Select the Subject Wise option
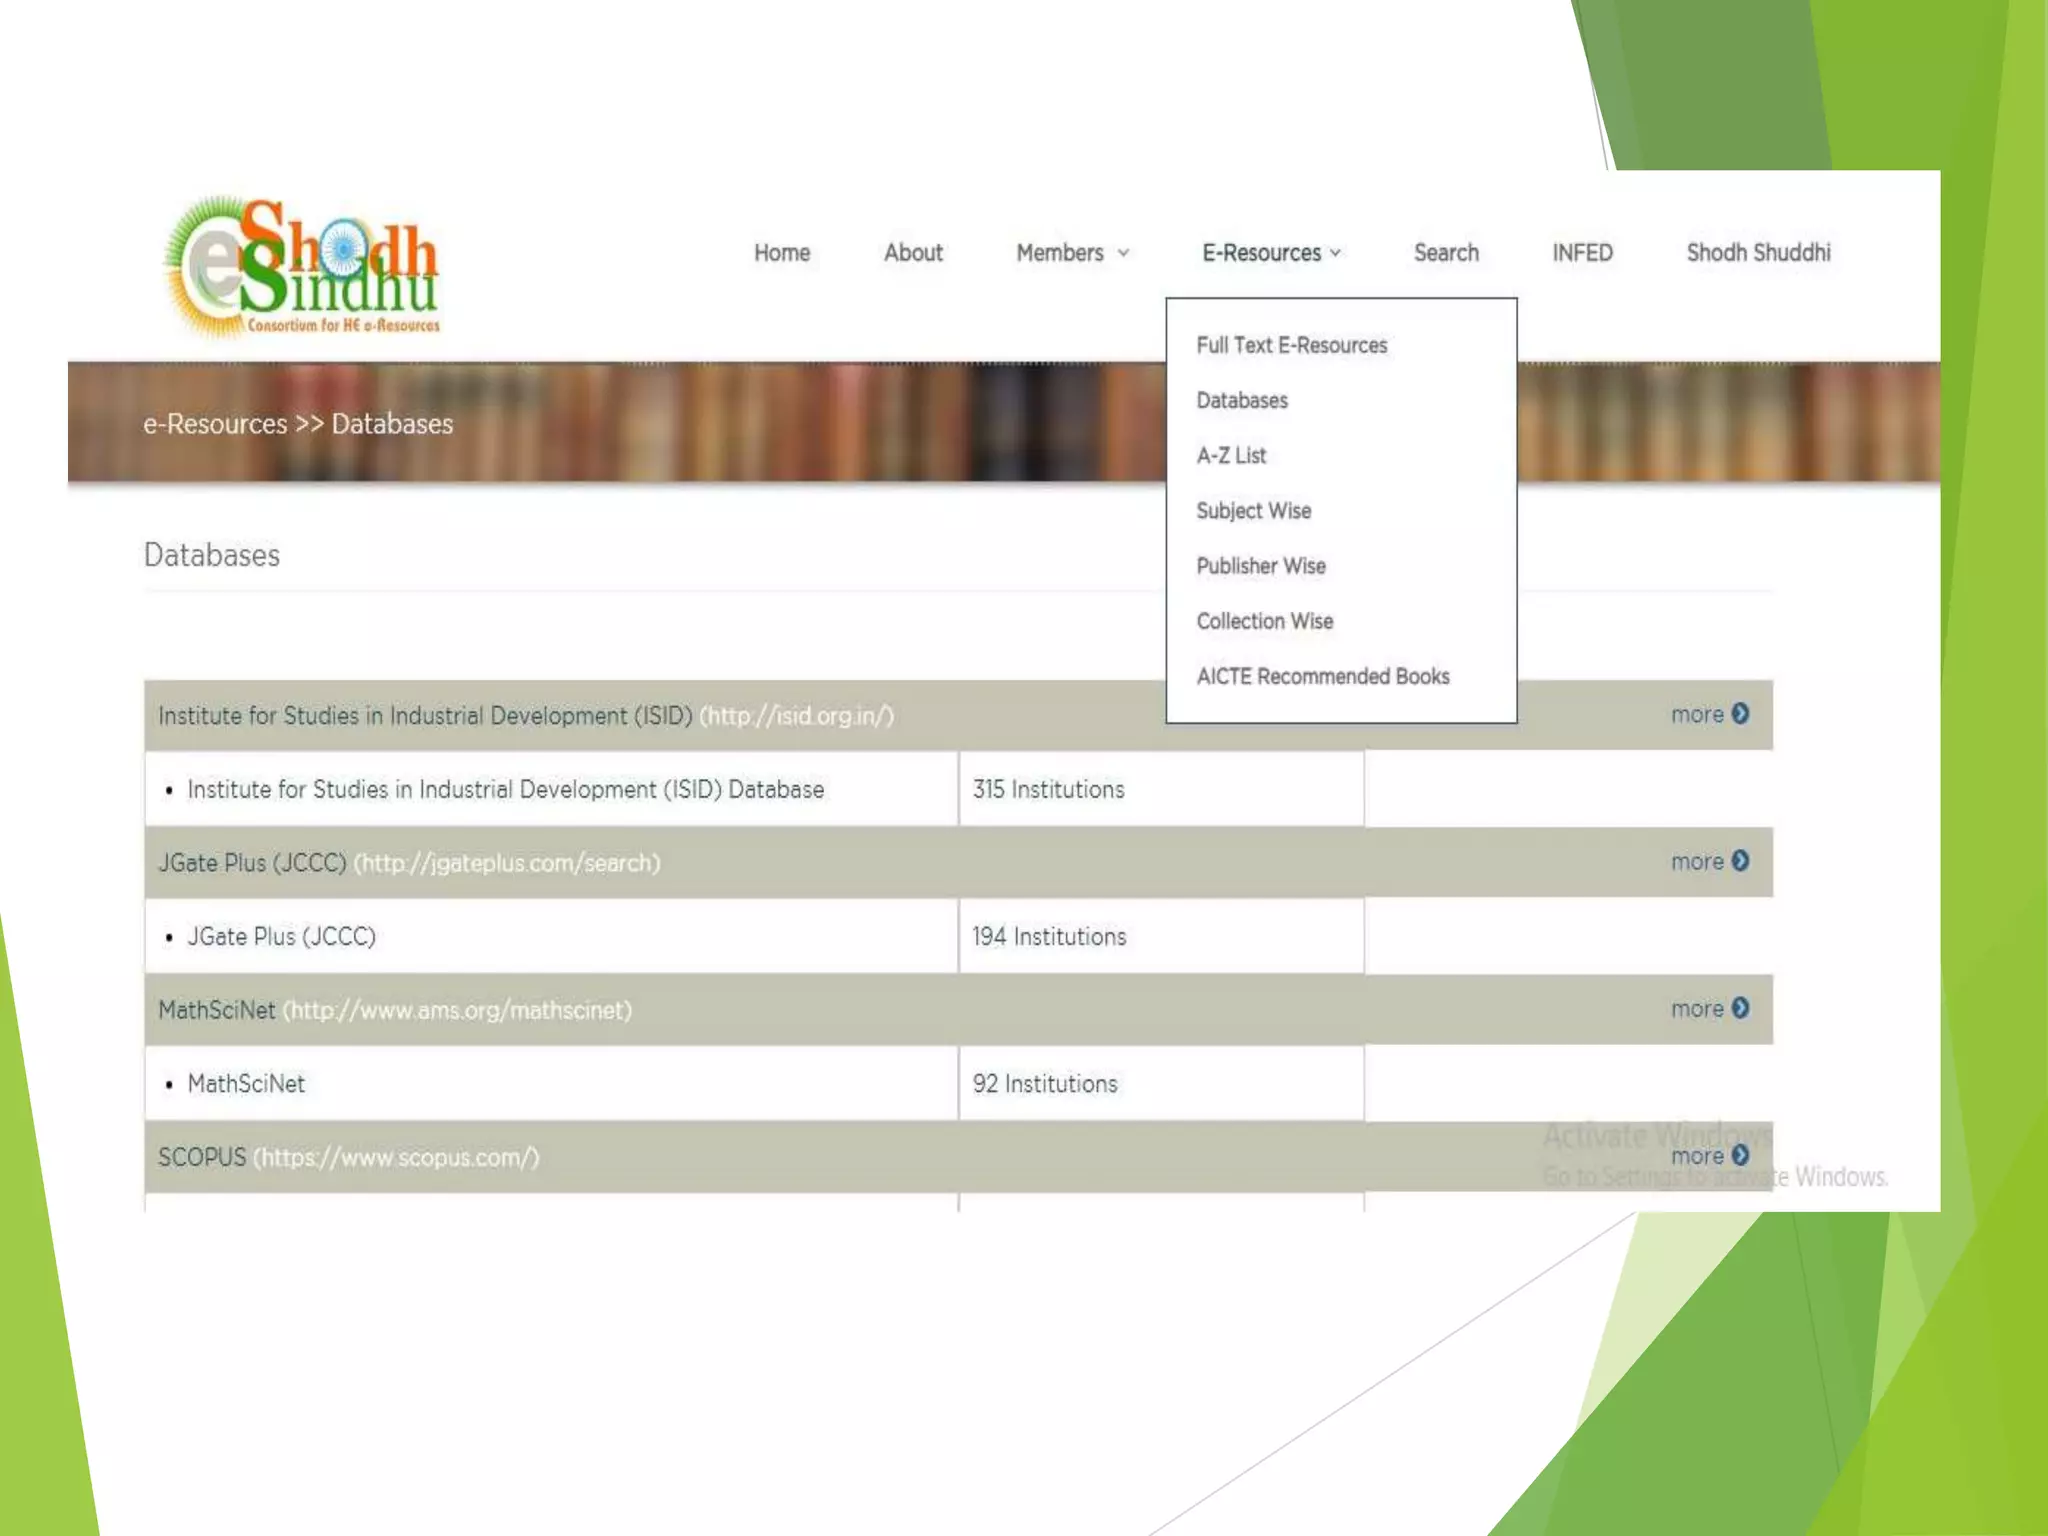 click(x=1253, y=511)
